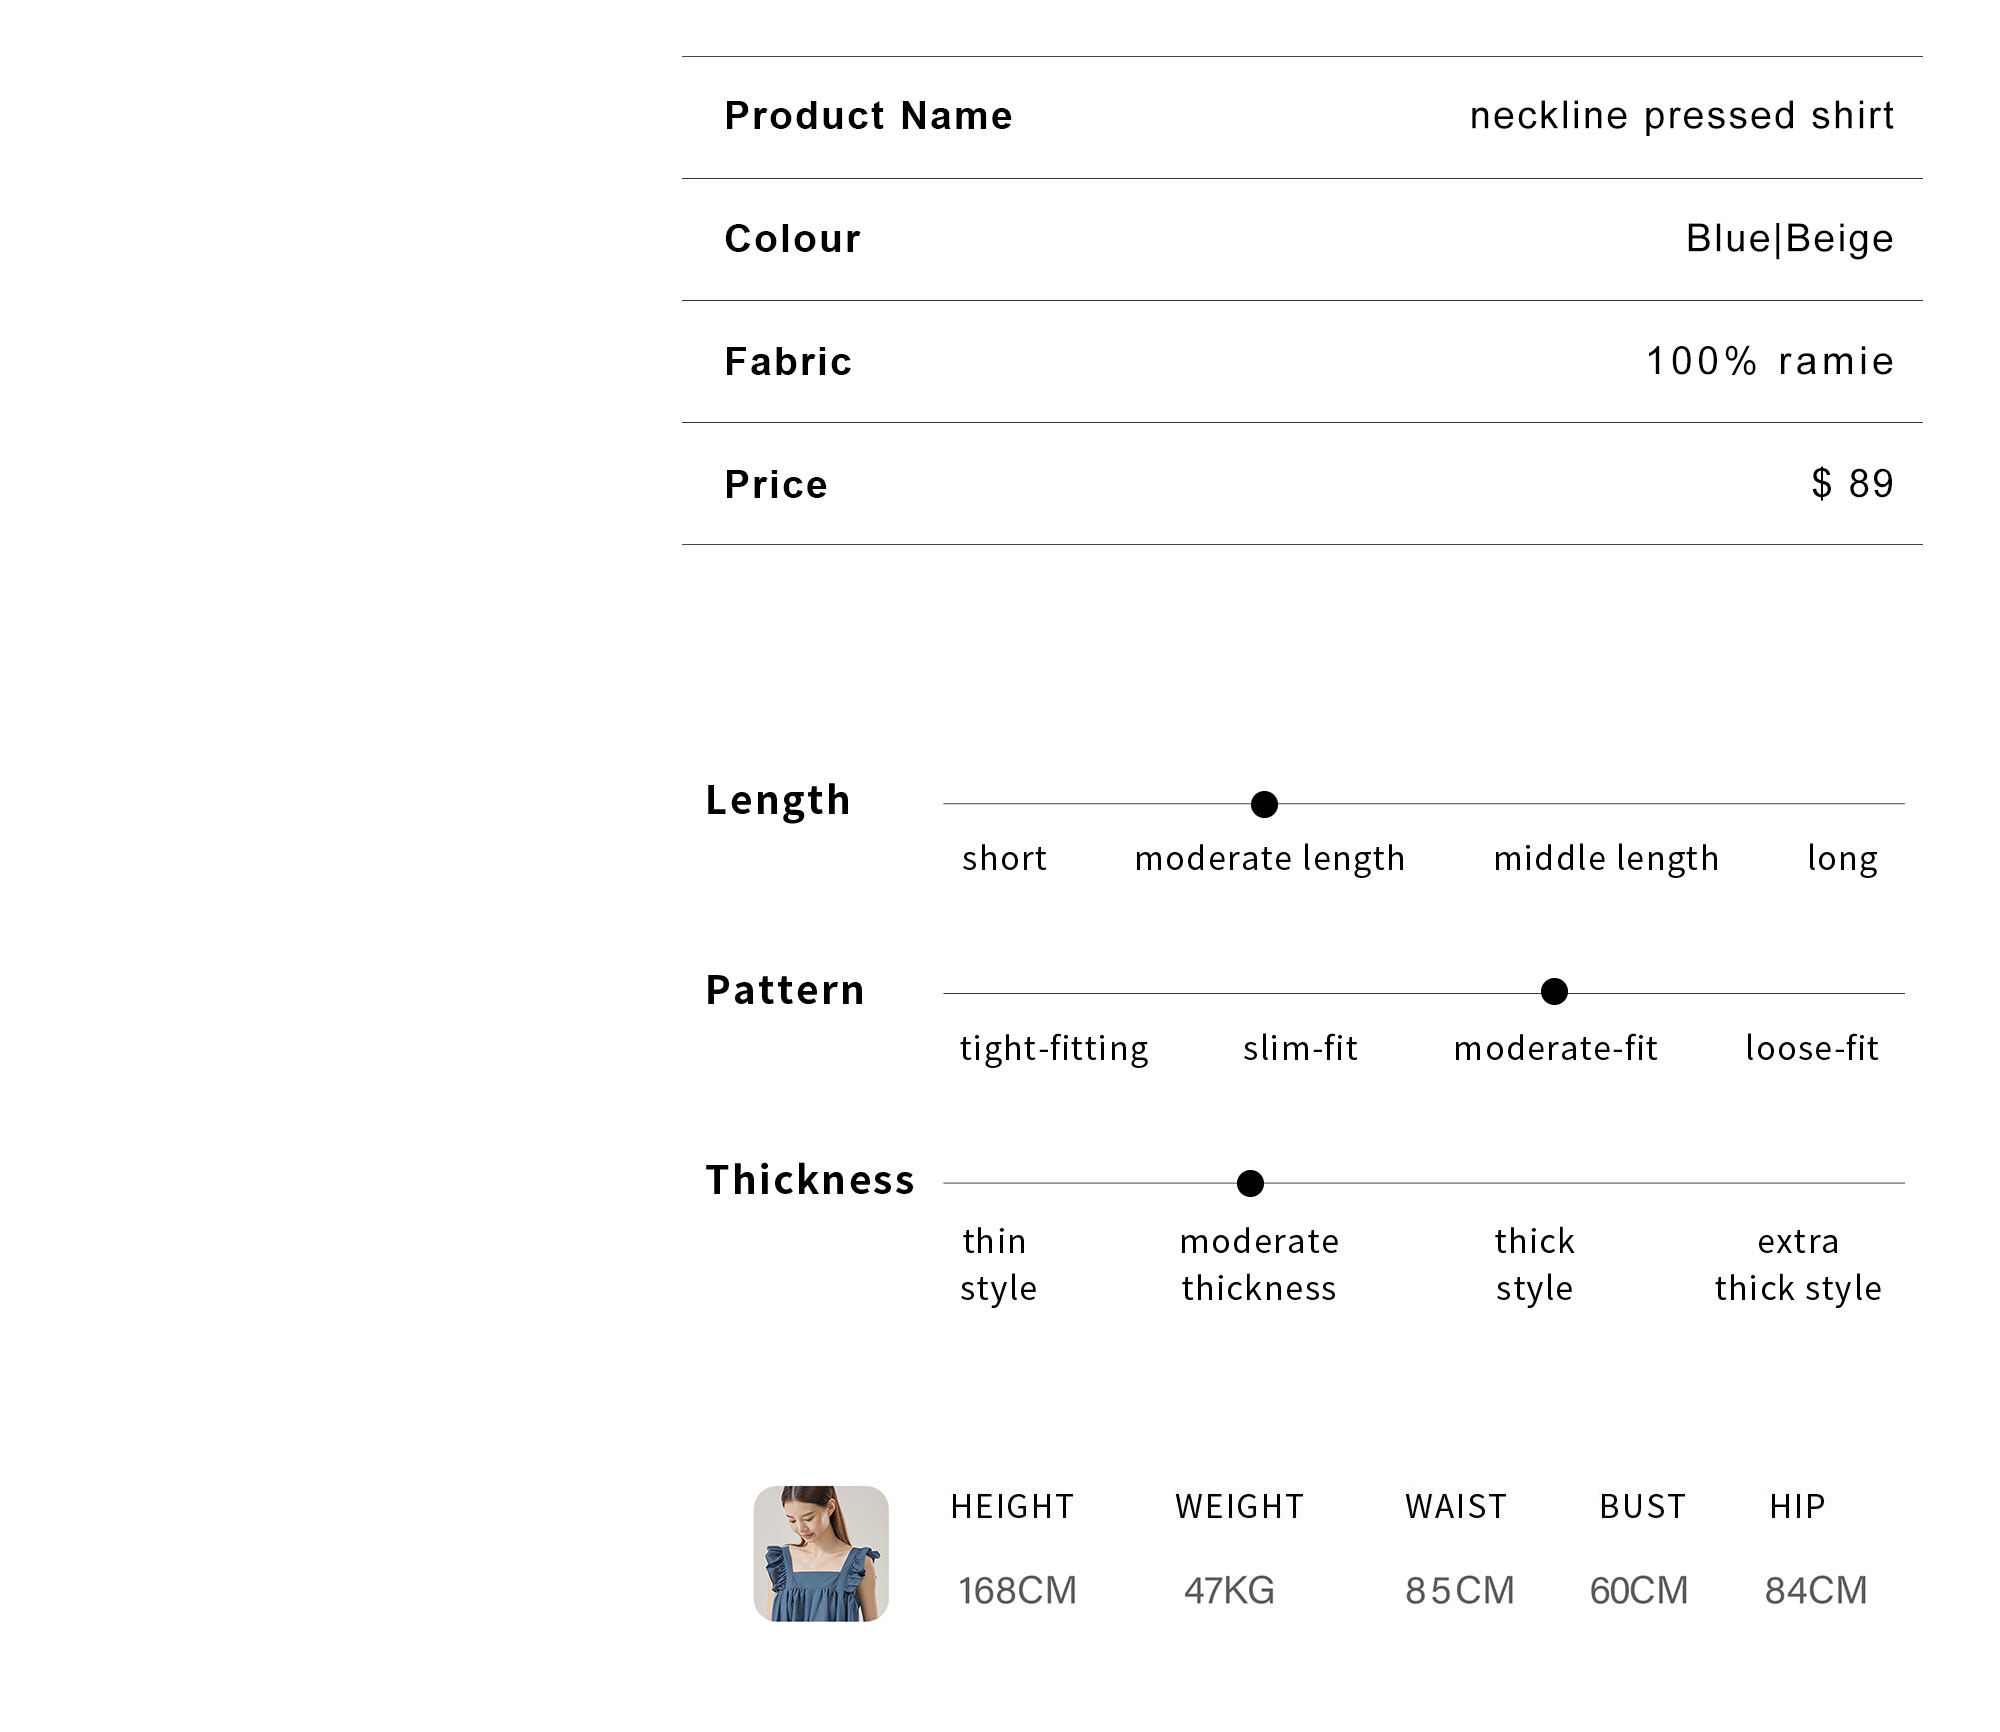Click the model thumbnail photo
This screenshot has width=2000, height=1732.
(x=820, y=1553)
